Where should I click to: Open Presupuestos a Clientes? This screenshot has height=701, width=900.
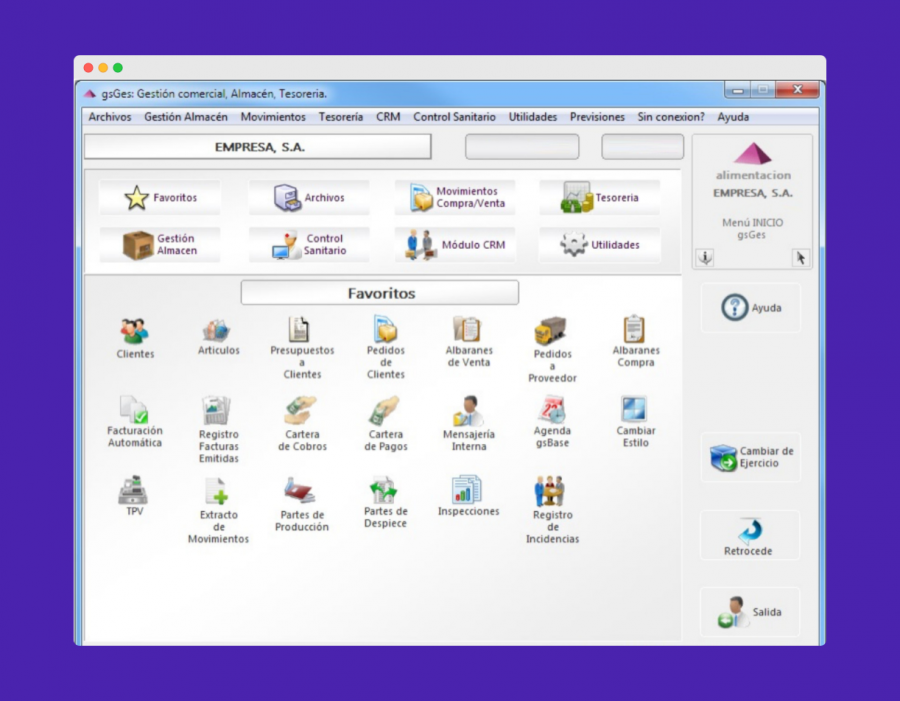(x=302, y=348)
